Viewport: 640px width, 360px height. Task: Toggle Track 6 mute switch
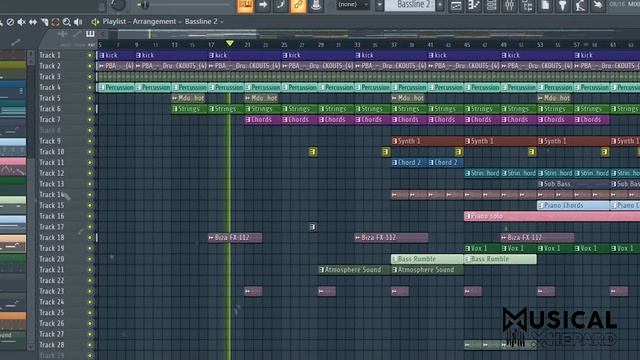tap(90, 109)
